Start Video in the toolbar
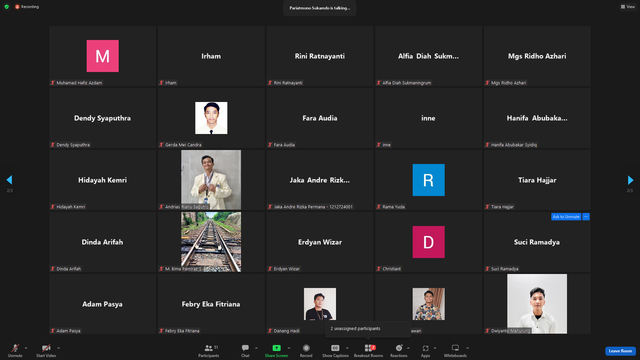The image size is (640, 360). 46,350
